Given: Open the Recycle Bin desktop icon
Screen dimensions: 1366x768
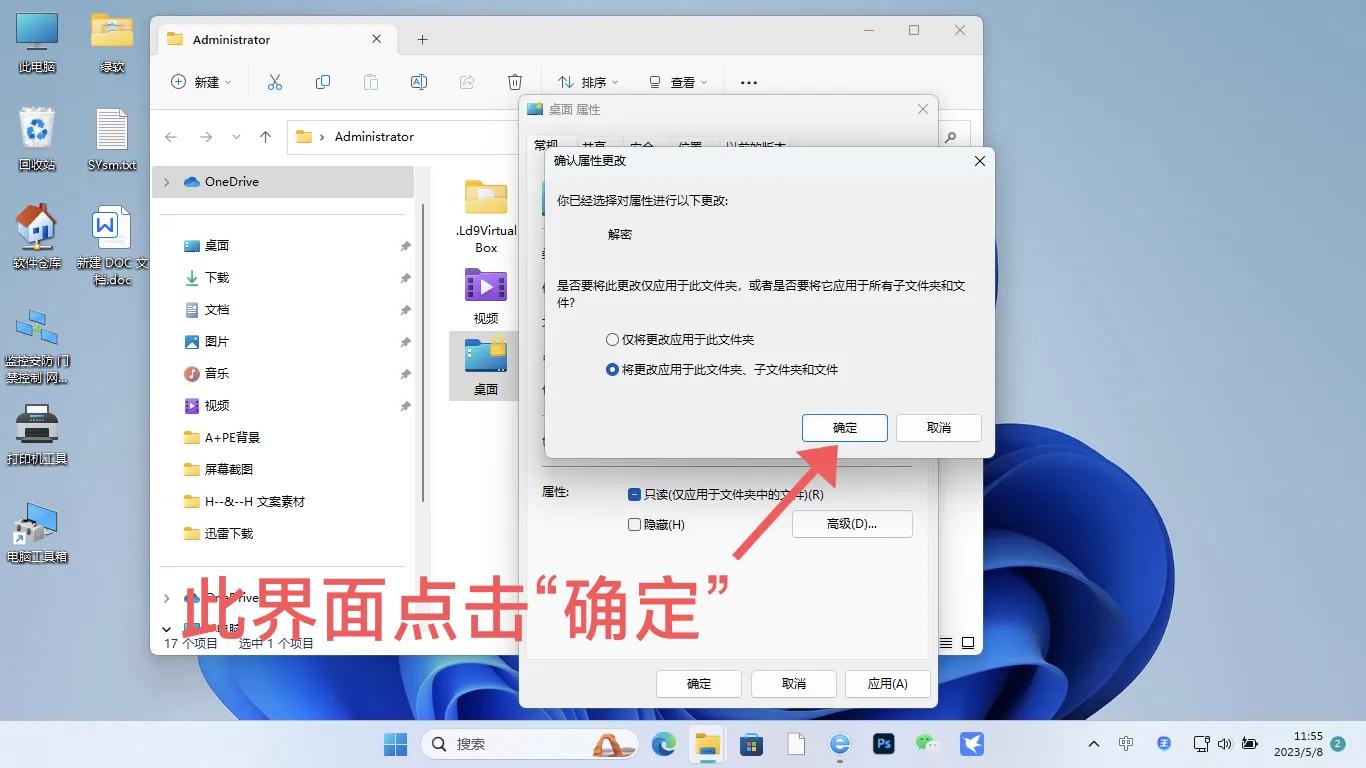Looking at the screenshot, I should tap(37, 139).
